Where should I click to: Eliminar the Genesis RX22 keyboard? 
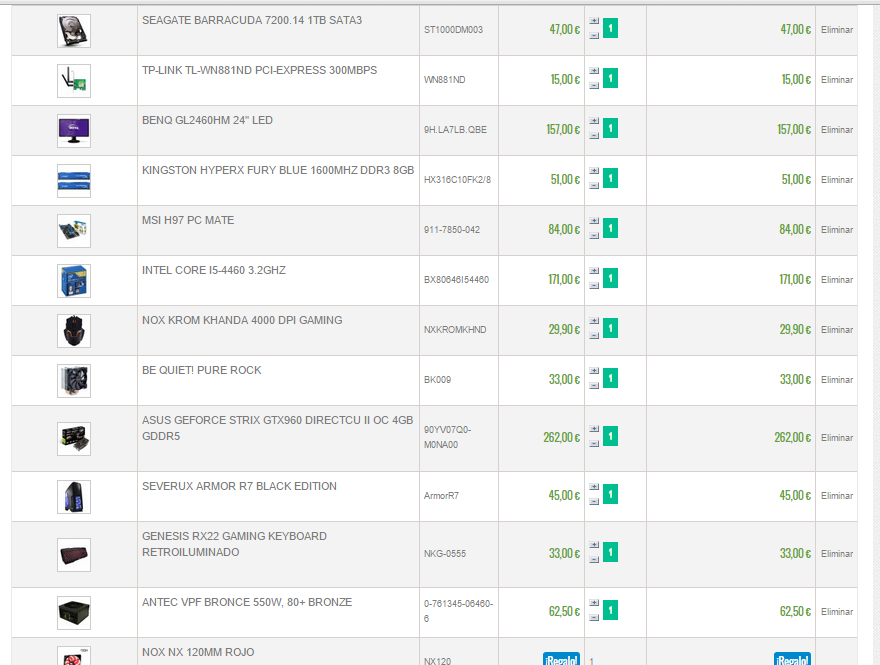(x=837, y=553)
